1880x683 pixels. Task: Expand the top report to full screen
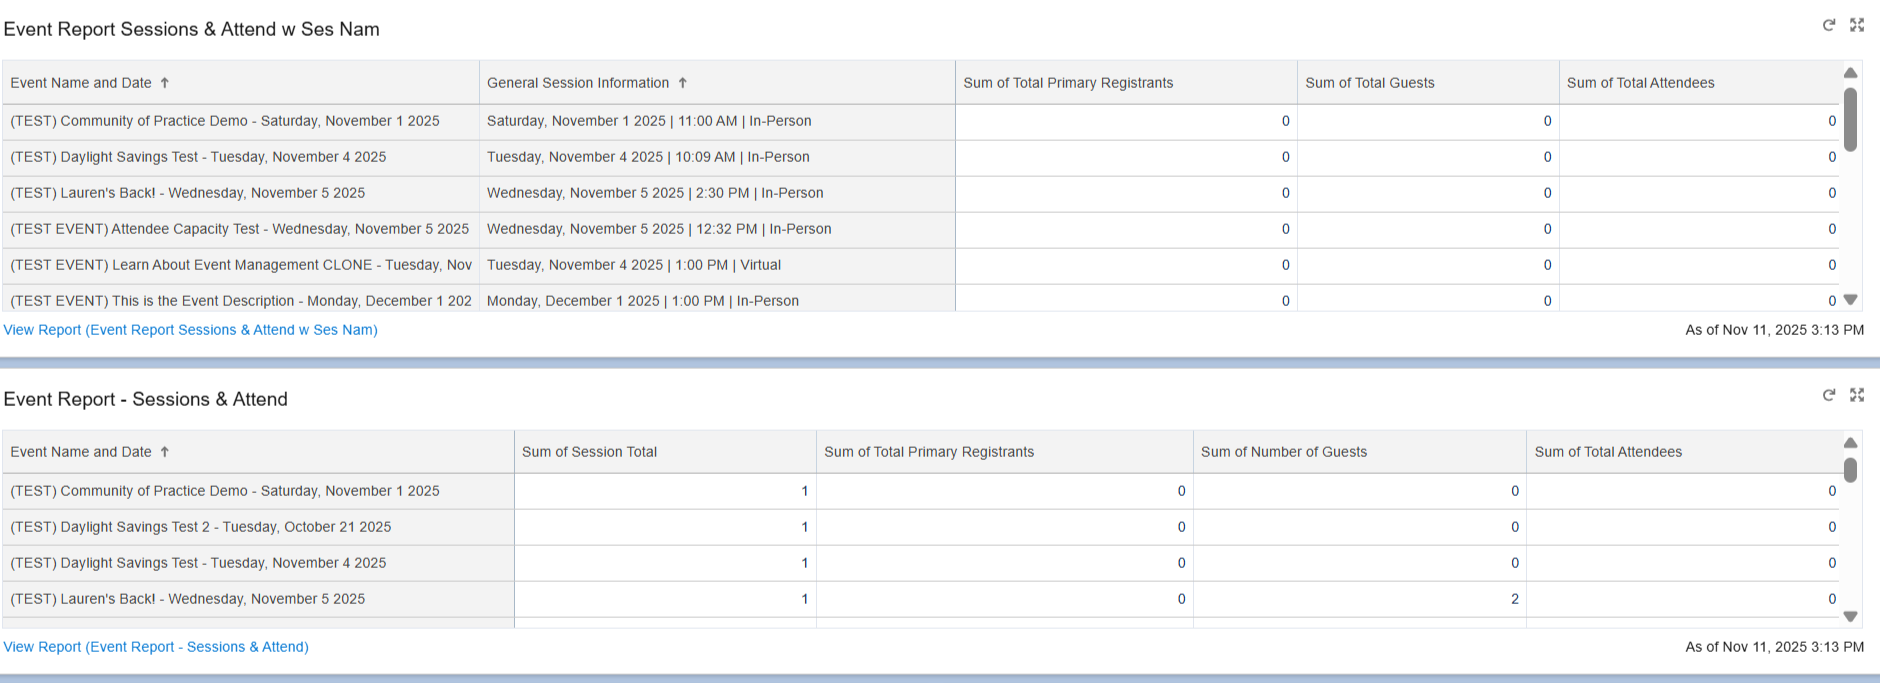1857,25
